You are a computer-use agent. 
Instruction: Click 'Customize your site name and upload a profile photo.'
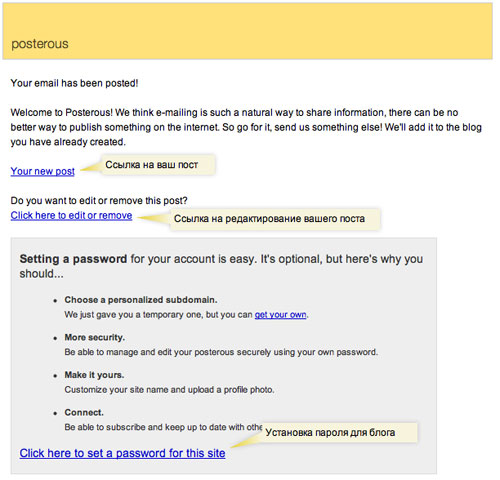(x=169, y=390)
